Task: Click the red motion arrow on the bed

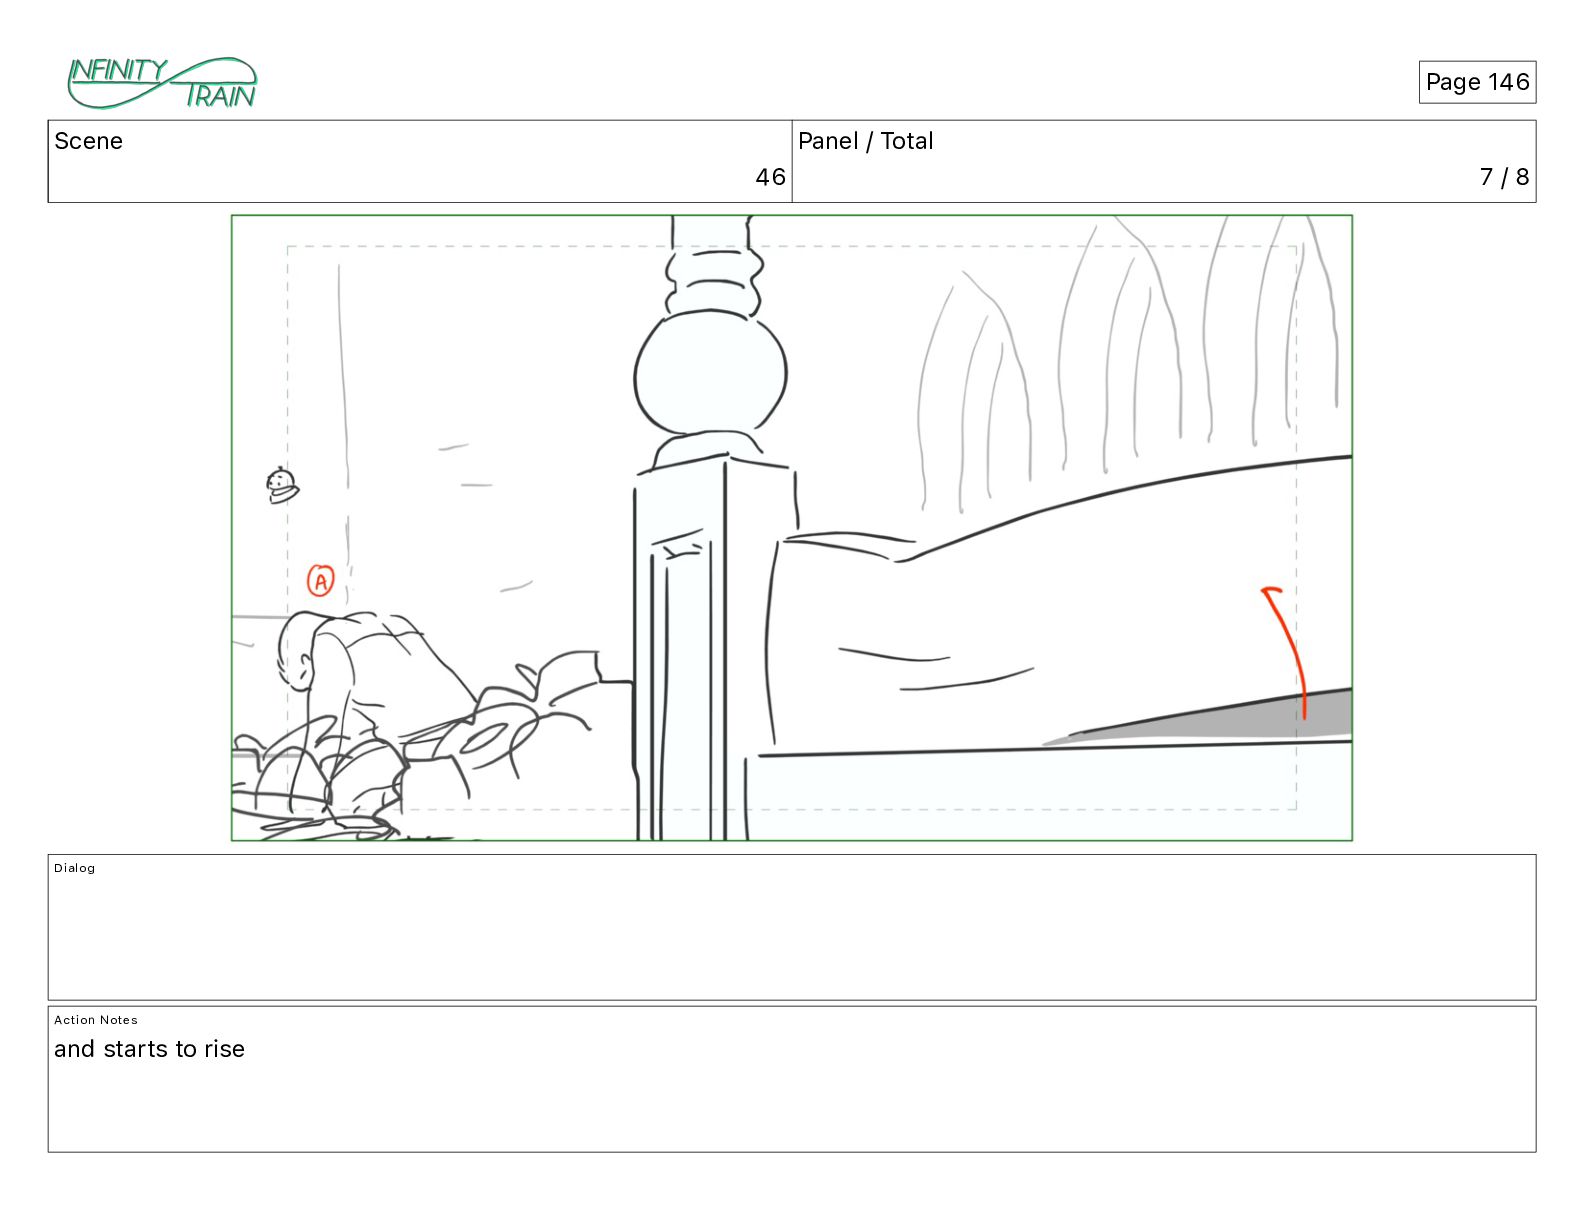Action: (x=1287, y=652)
